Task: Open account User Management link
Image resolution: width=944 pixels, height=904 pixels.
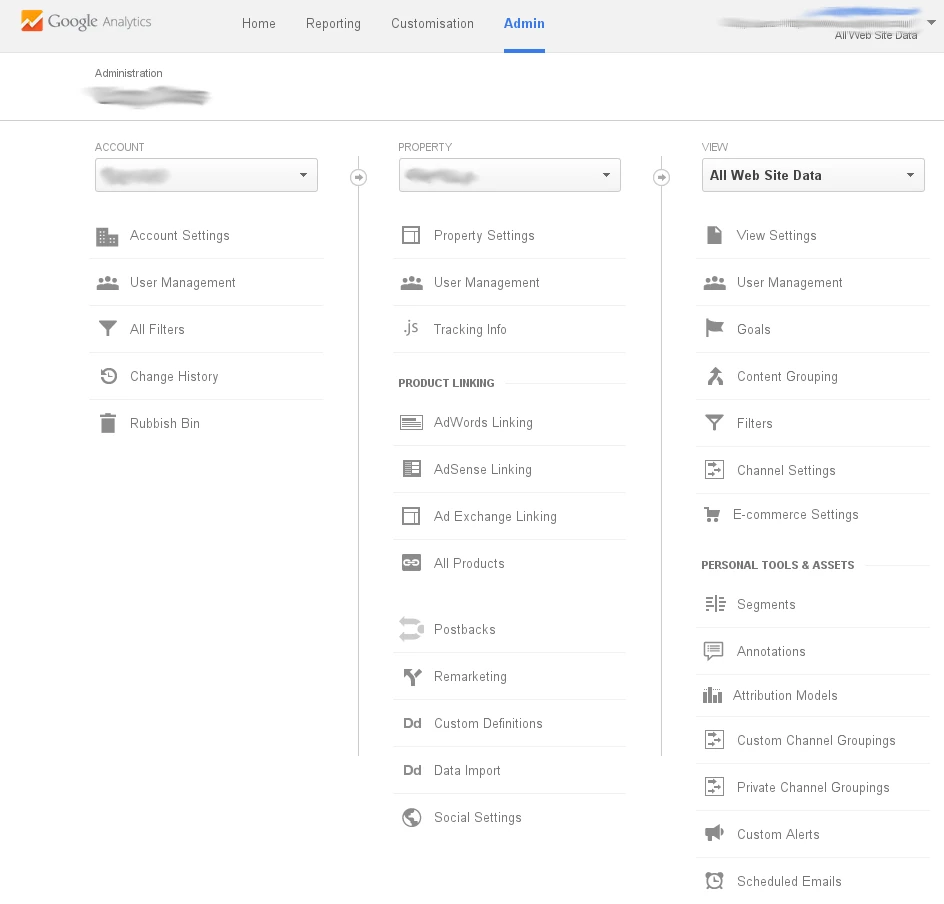Action: click(183, 282)
